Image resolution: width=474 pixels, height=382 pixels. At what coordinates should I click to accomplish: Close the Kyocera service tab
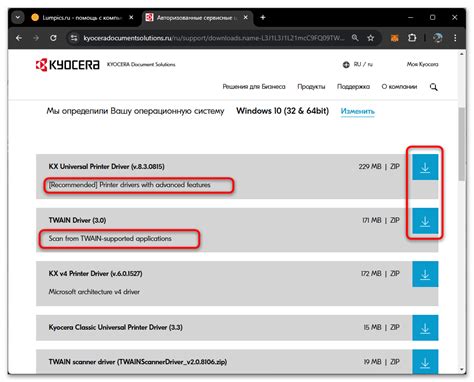coord(246,17)
